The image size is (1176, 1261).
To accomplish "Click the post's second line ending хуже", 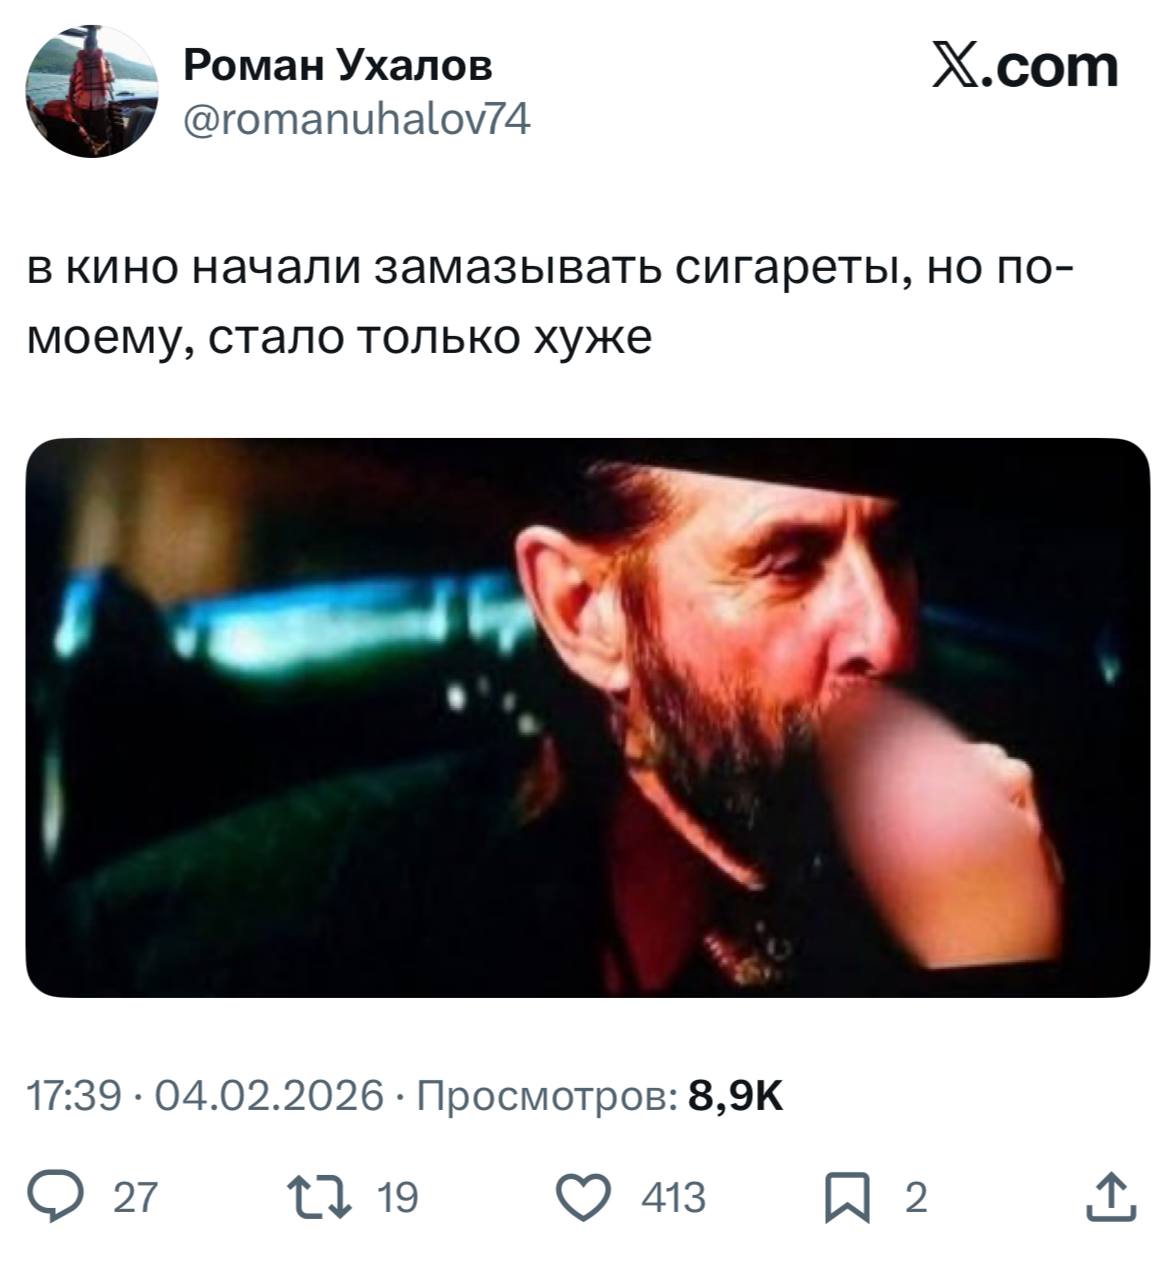I will point(340,339).
